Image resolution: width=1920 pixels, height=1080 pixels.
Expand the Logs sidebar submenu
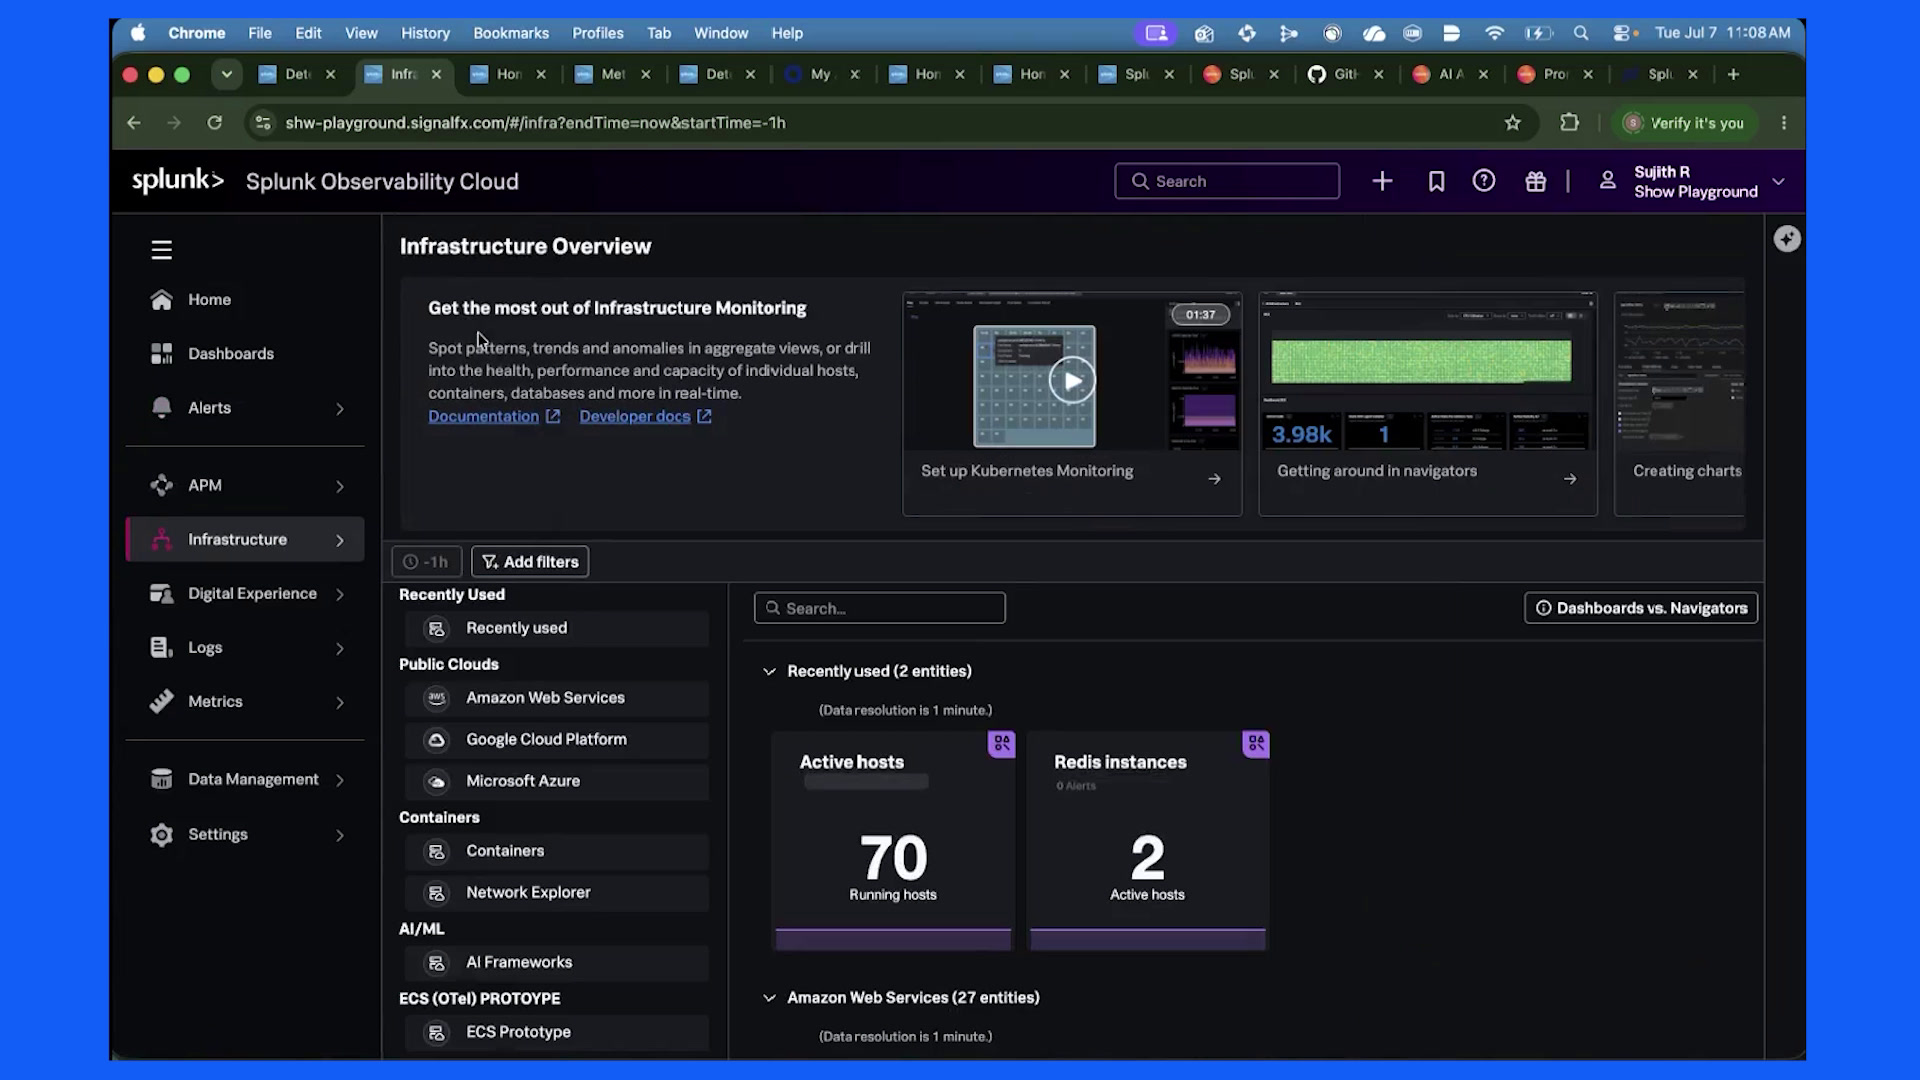point(340,649)
